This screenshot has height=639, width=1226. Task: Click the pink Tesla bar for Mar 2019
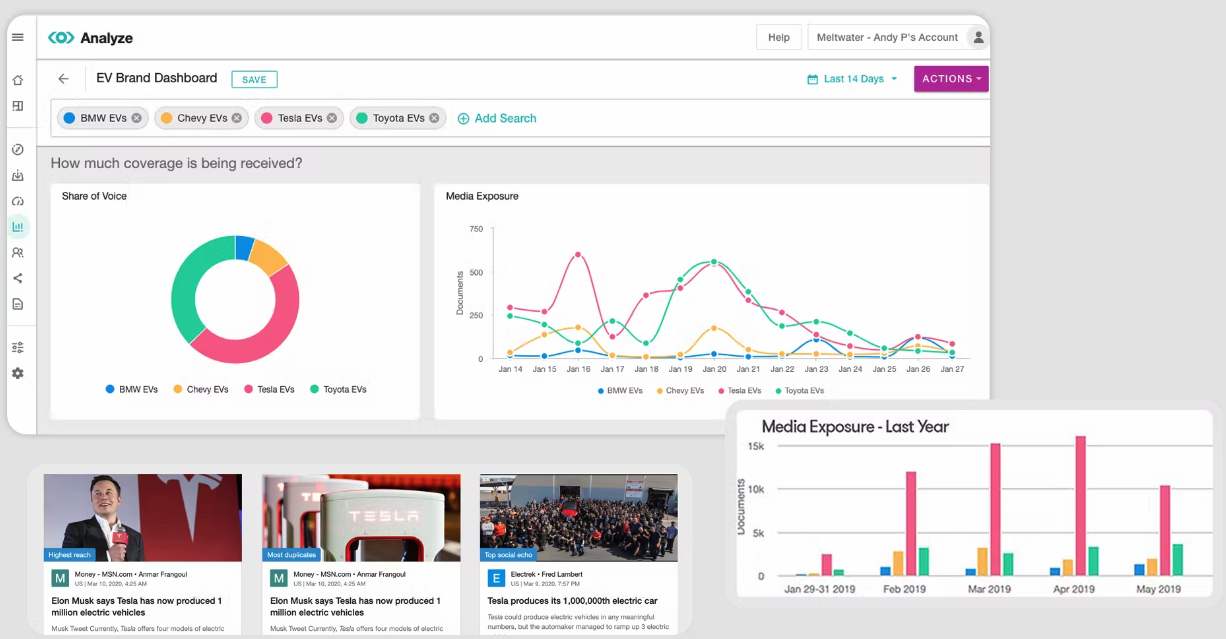point(995,509)
